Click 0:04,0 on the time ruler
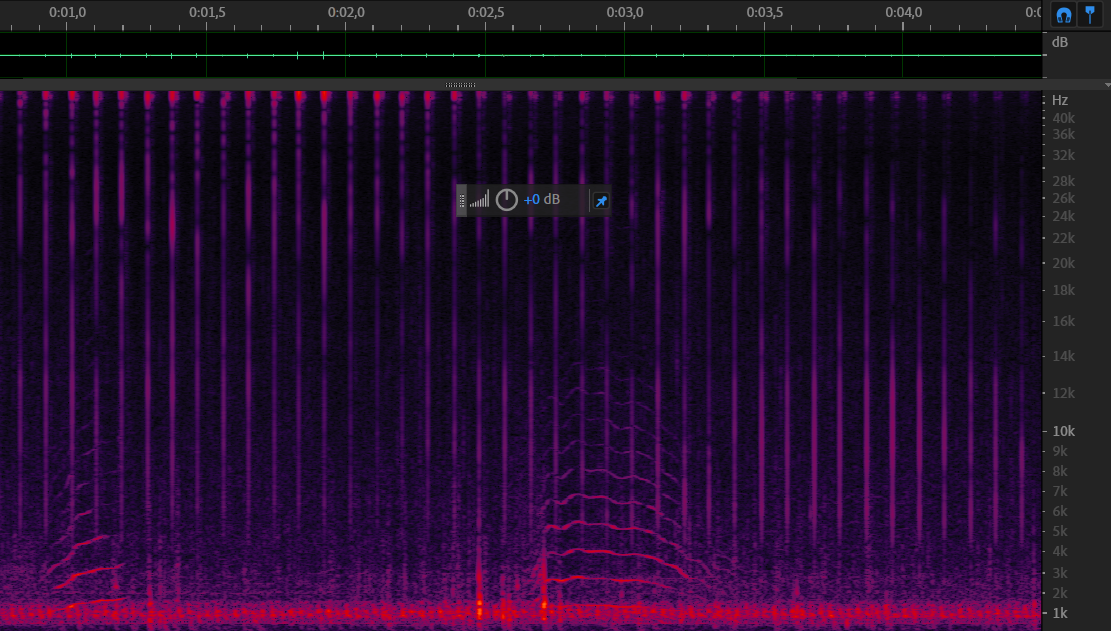Image resolution: width=1111 pixels, height=631 pixels. click(x=903, y=13)
